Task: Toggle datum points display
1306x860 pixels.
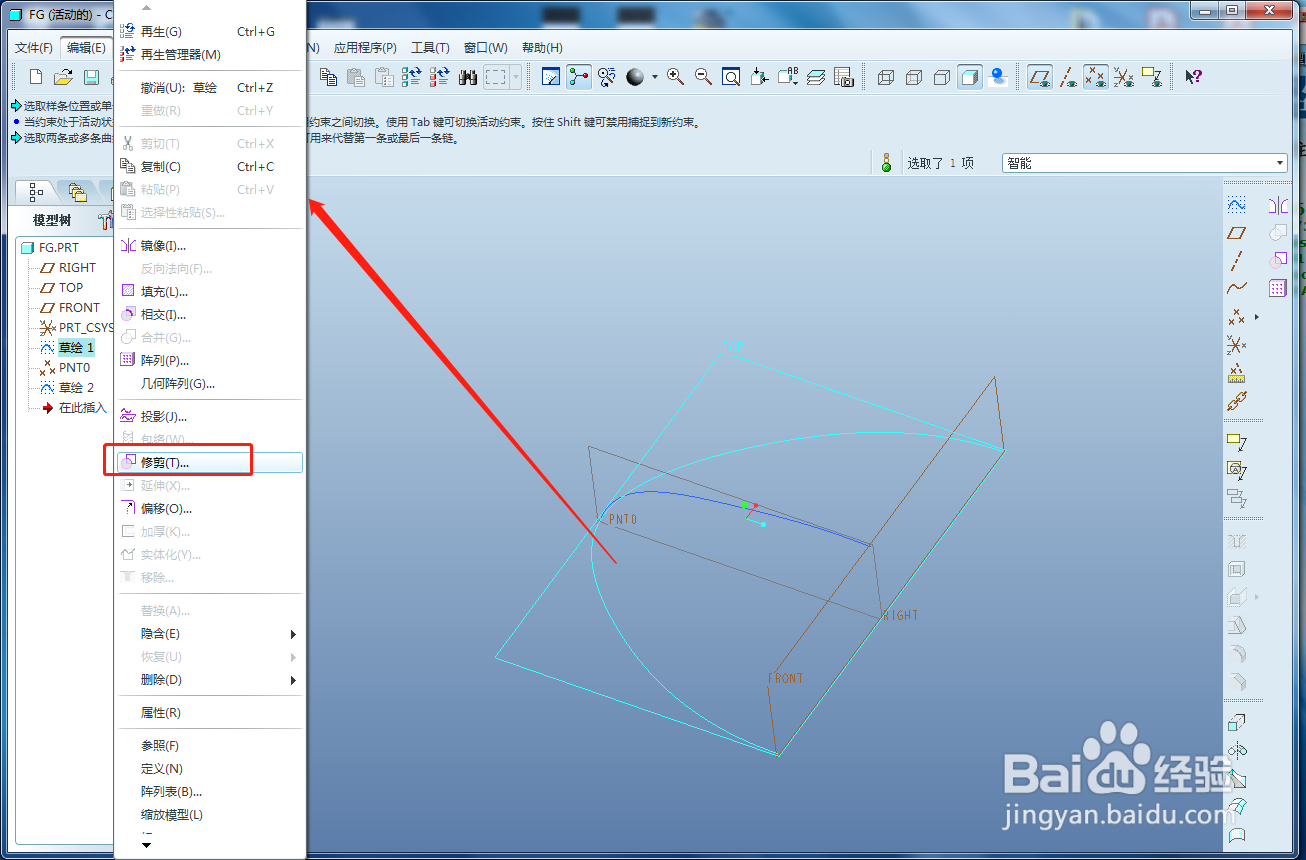Action: point(1096,77)
